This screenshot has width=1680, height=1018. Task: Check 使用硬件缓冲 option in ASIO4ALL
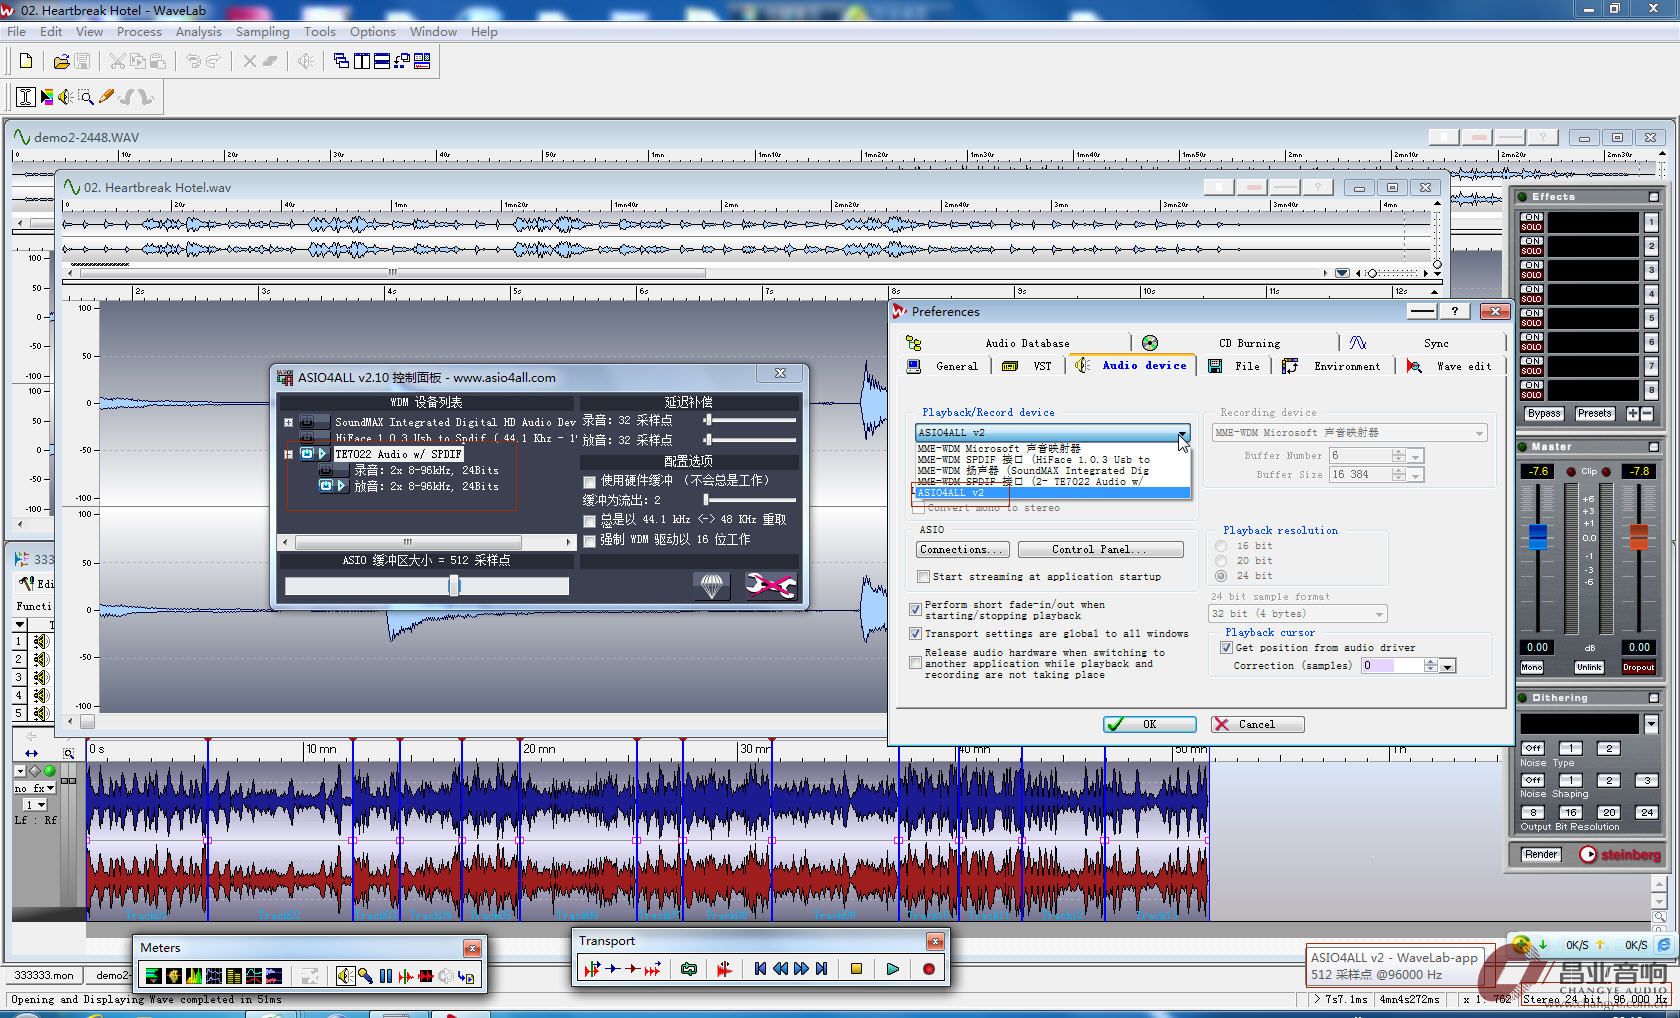(590, 482)
